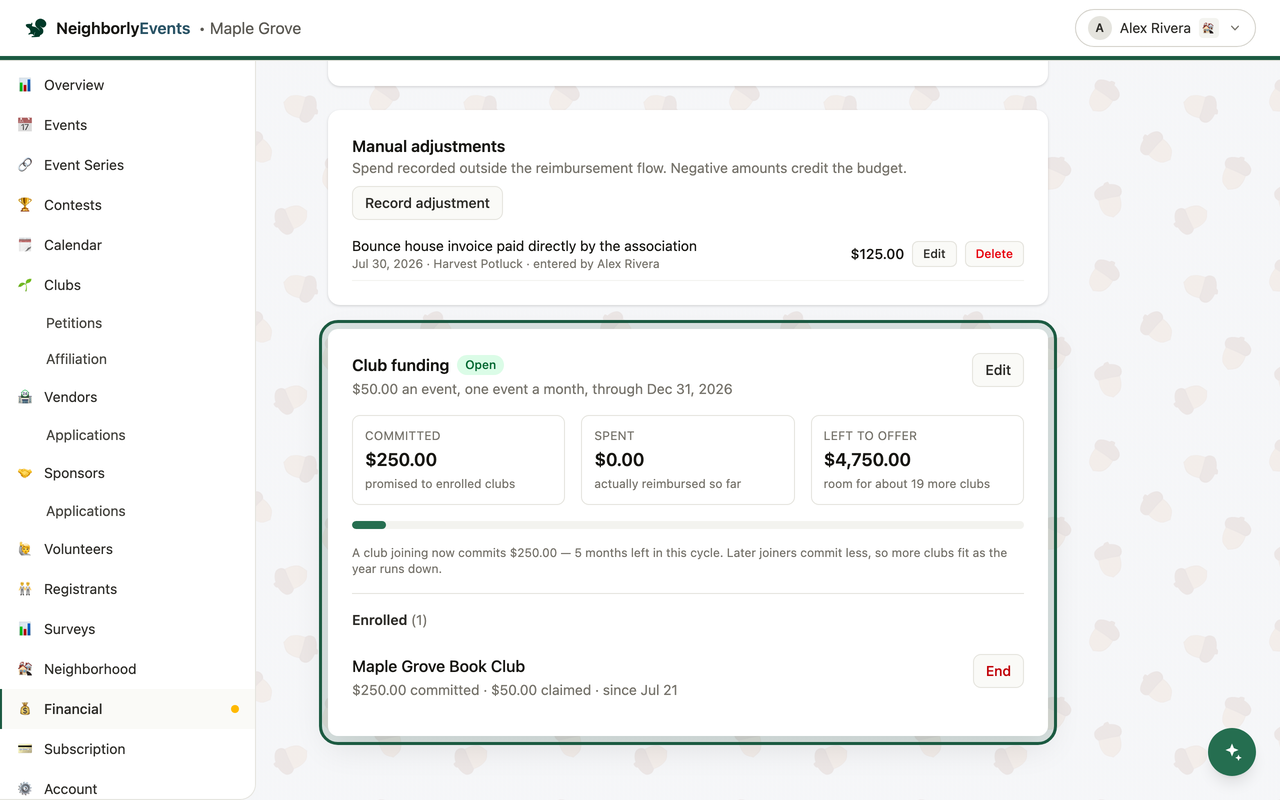The height and width of the screenshot is (800, 1280).
Task: Click the SPENT $0.00 card
Action: [x=688, y=460]
